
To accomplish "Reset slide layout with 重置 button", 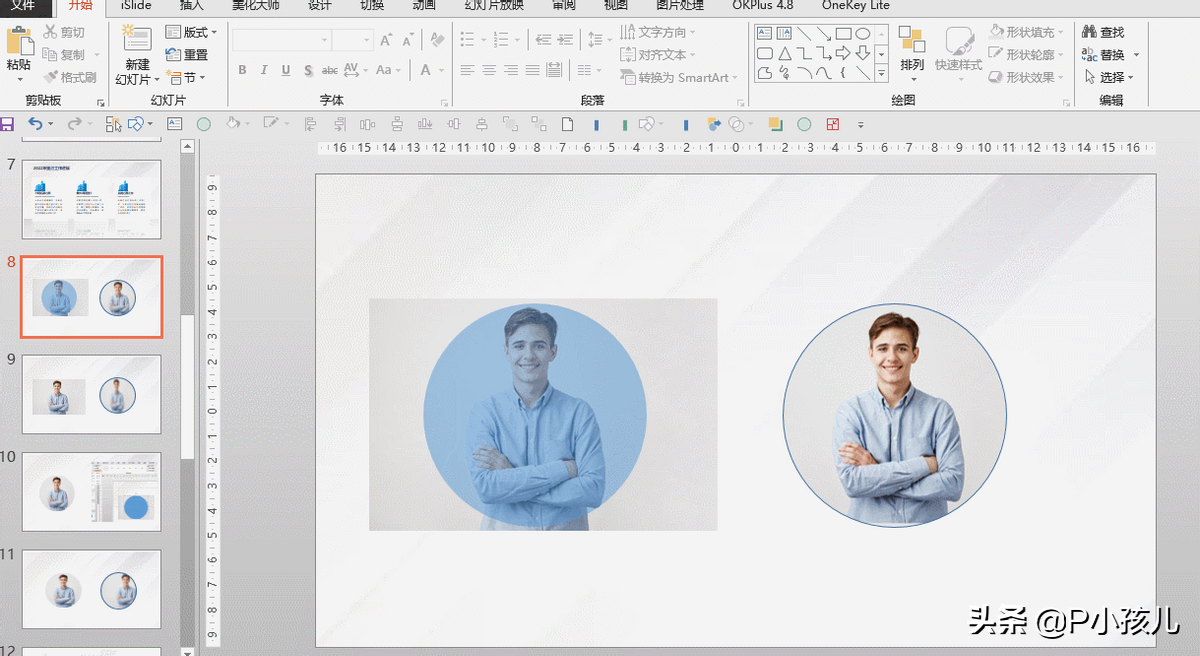I will [x=187, y=55].
